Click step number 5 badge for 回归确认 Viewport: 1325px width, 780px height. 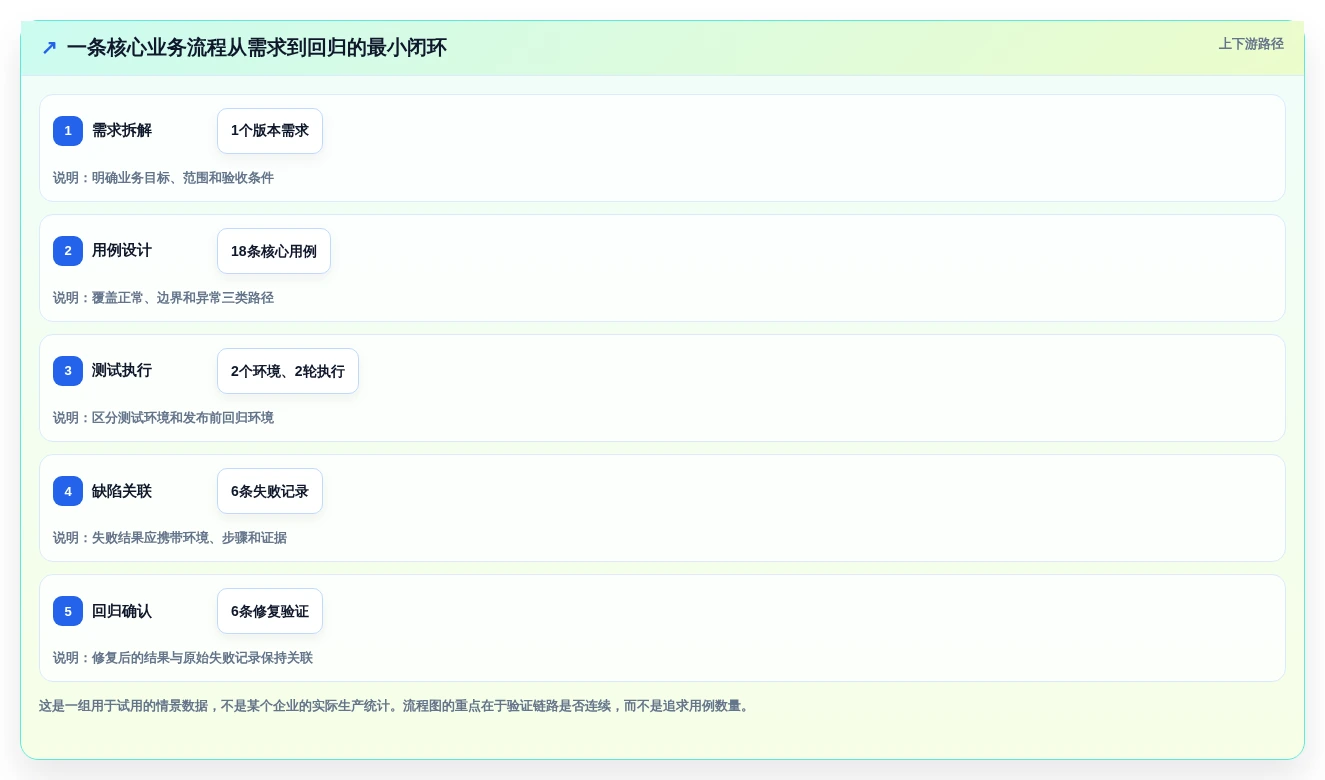68,611
